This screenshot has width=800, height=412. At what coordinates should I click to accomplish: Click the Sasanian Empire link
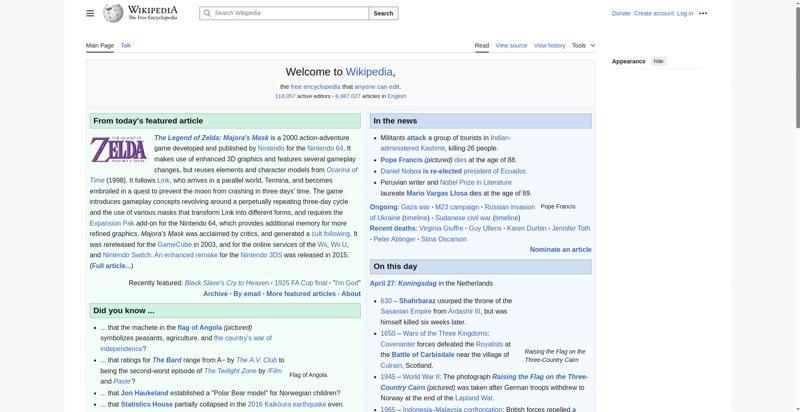pyautogui.click(x=406, y=311)
